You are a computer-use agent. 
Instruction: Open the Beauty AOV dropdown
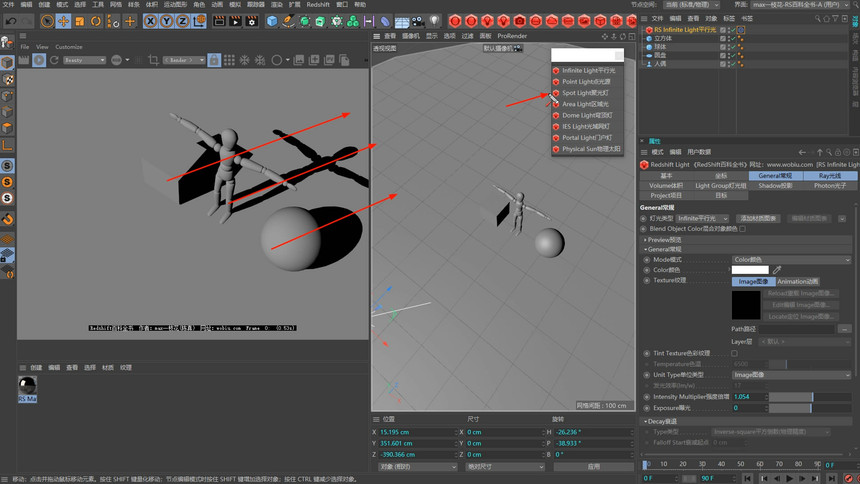[84, 60]
